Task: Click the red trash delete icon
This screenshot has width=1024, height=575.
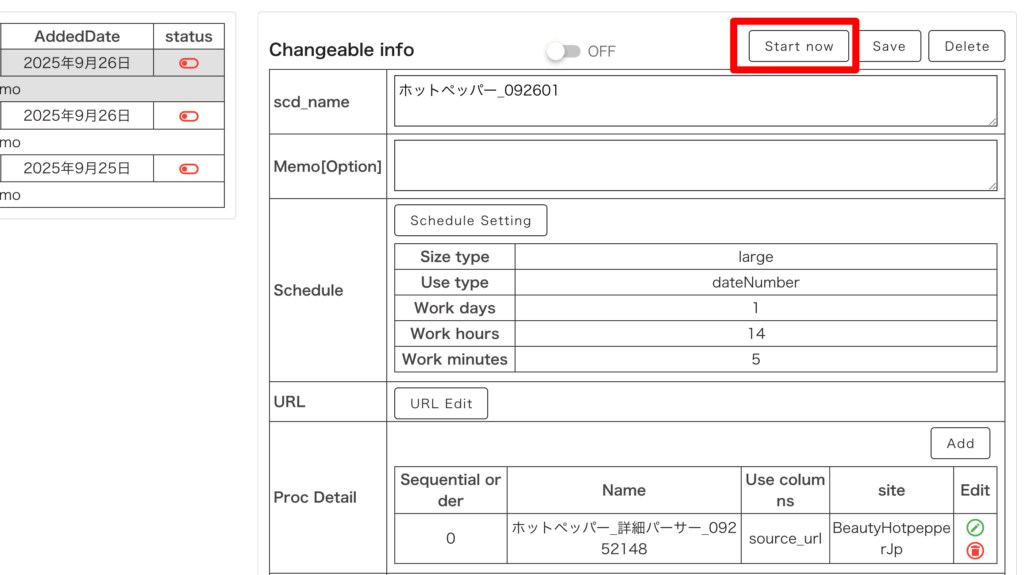Action: click(975, 550)
